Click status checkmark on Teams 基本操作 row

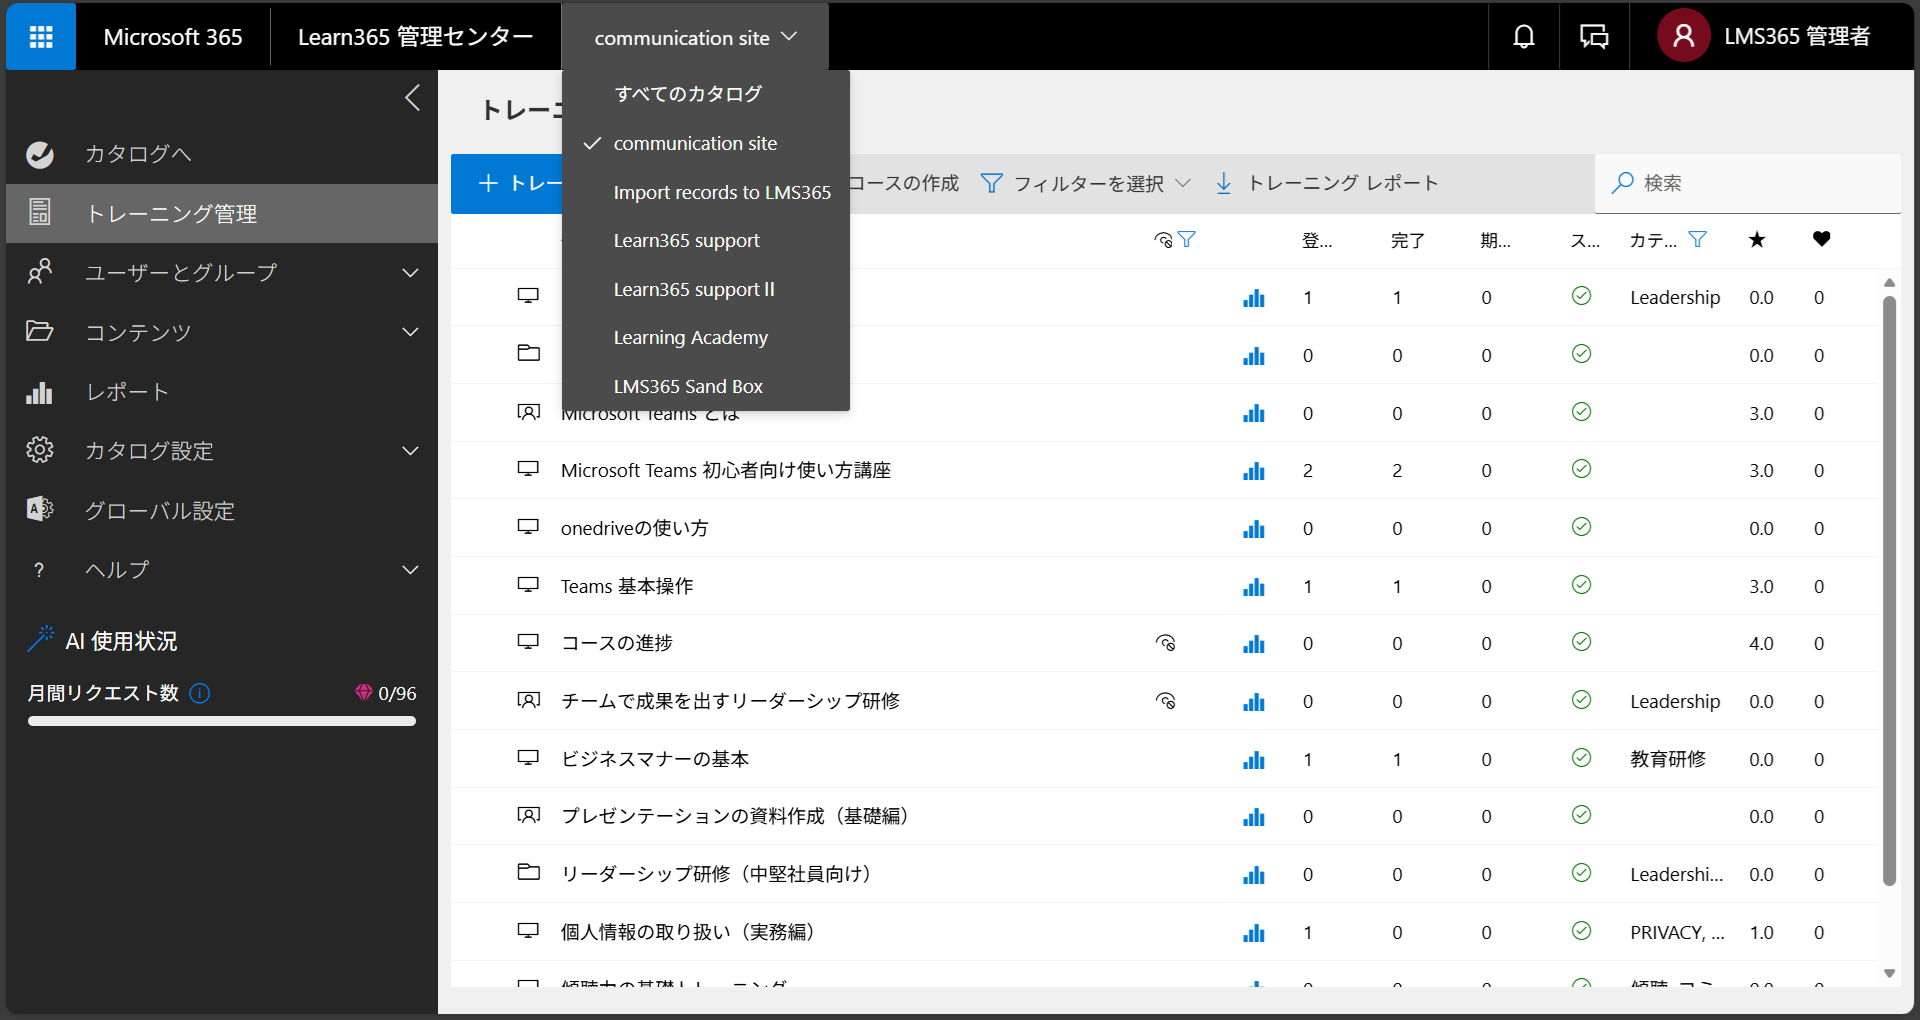pos(1581,585)
